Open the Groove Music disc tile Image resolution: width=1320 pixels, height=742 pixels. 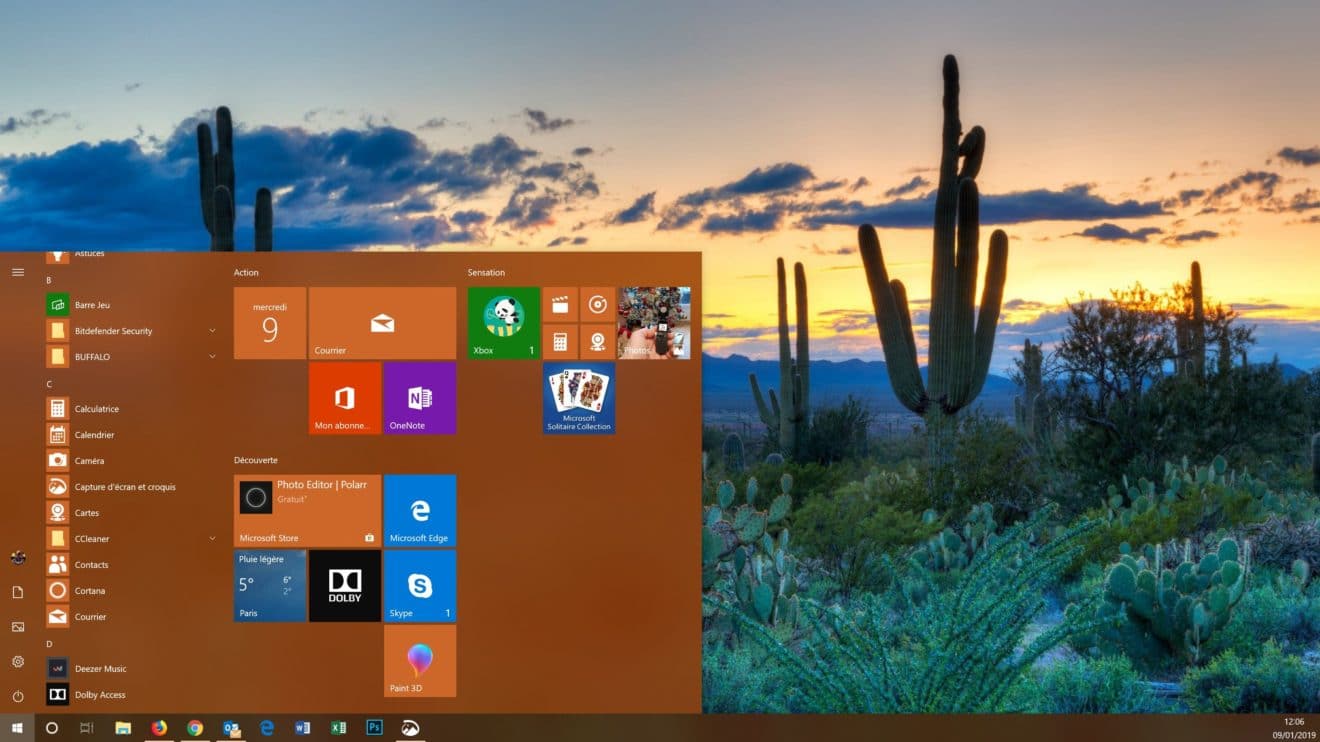coord(598,304)
